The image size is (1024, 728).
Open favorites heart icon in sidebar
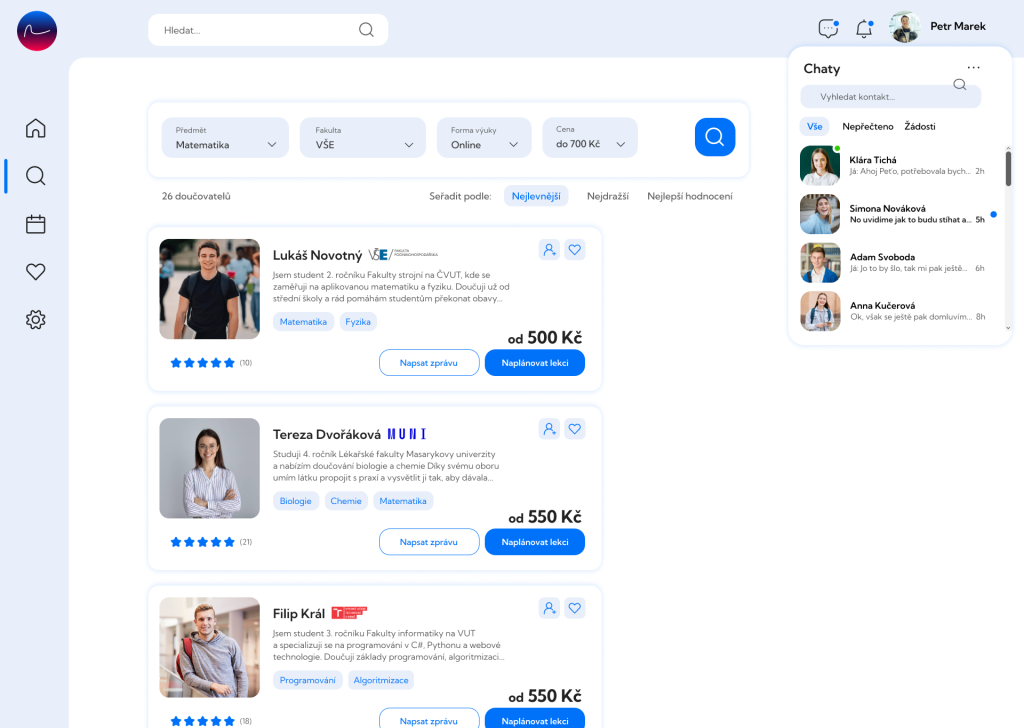[x=36, y=272]
